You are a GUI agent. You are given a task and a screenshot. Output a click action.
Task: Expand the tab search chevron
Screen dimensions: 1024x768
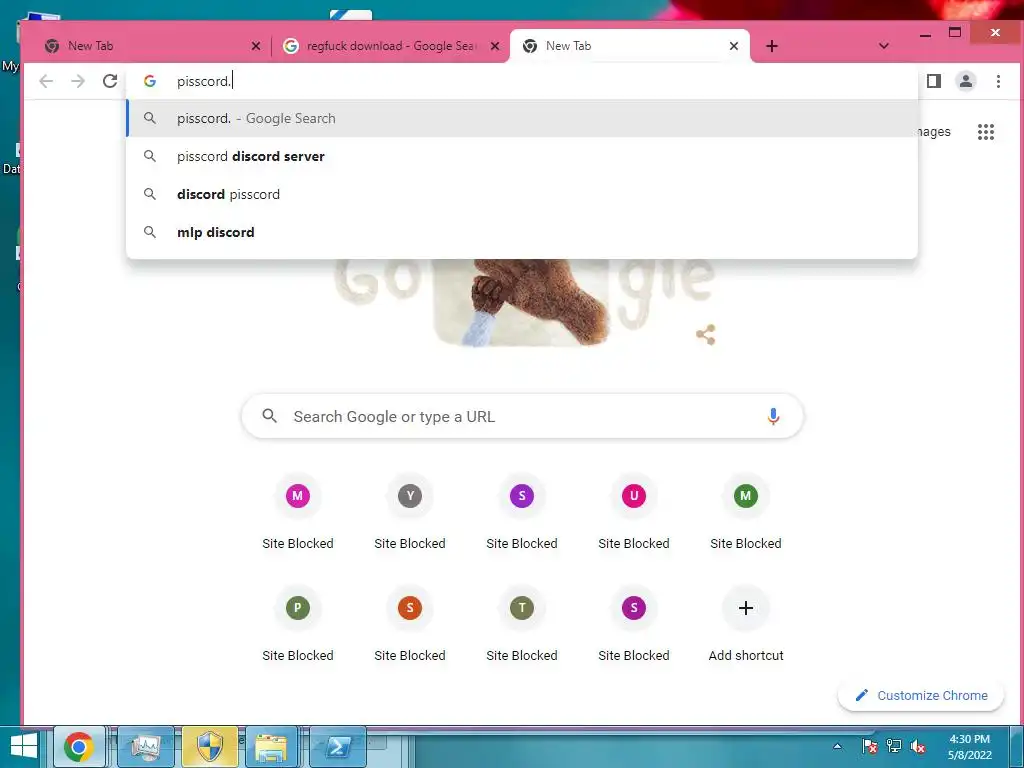pos(884,46)
